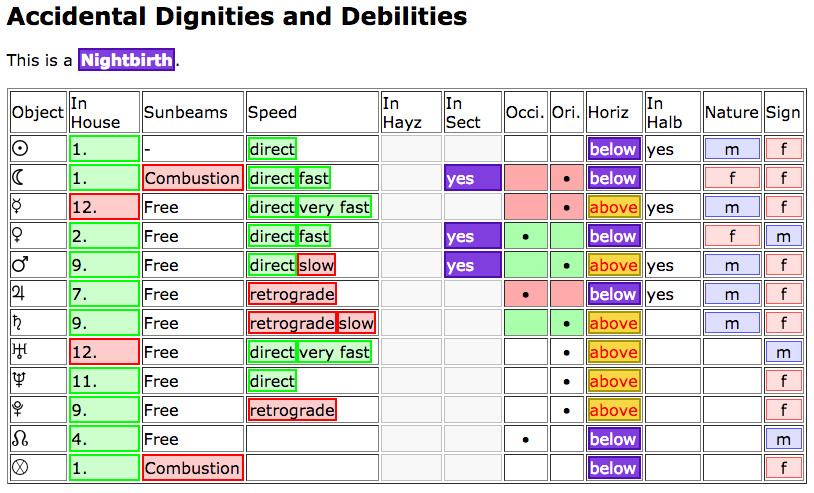Click Neptune's 11. house cell

[104, 381]
